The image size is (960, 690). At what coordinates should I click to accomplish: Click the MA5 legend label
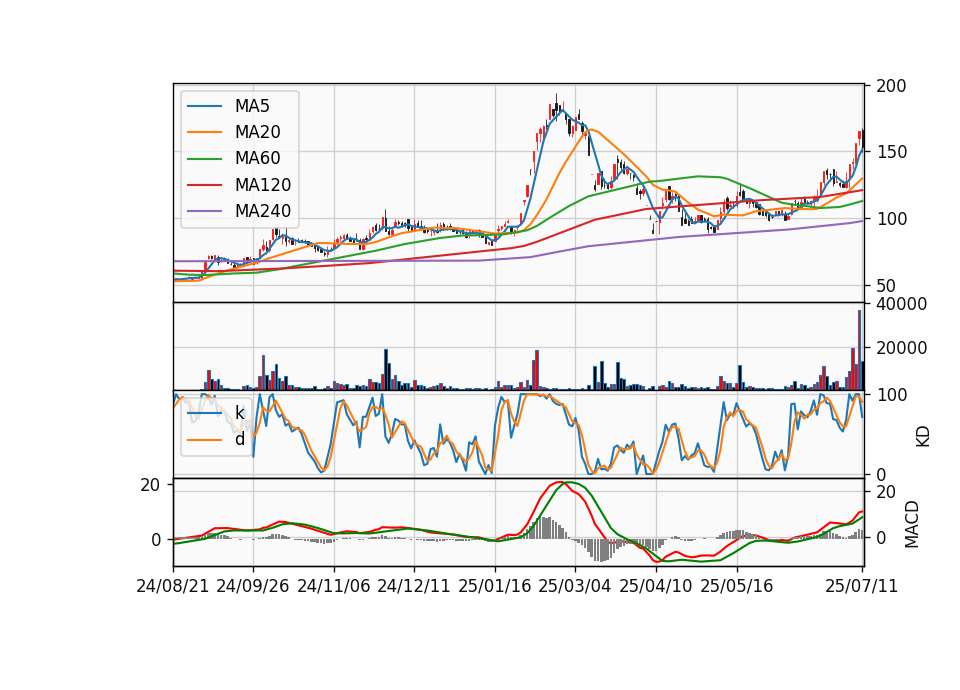click(252, 106)
